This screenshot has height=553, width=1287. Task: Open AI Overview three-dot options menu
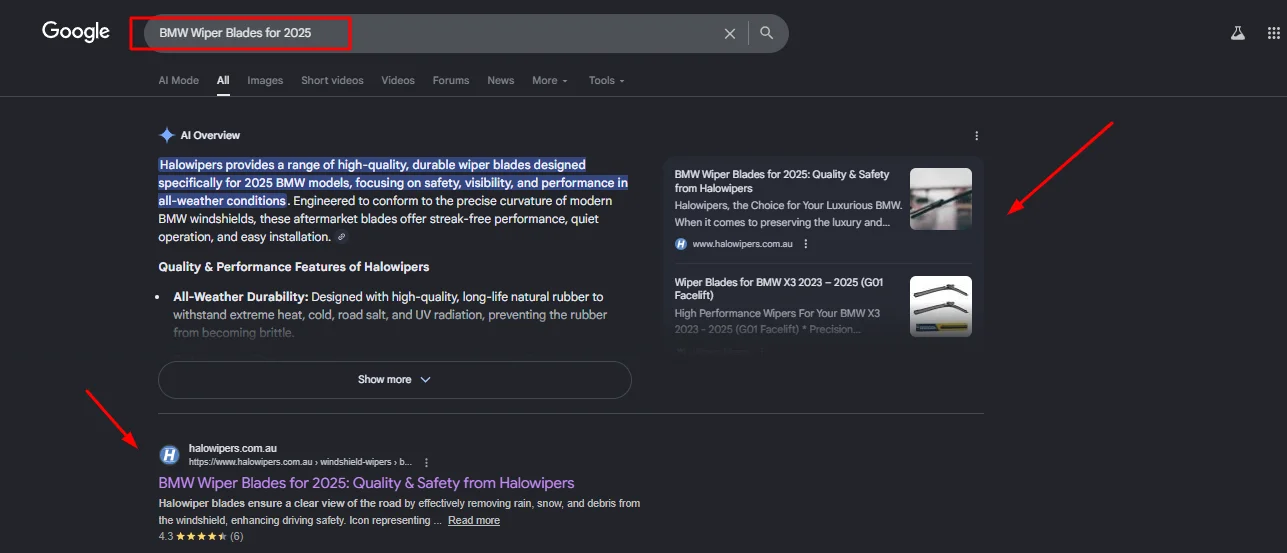point(977,136)
